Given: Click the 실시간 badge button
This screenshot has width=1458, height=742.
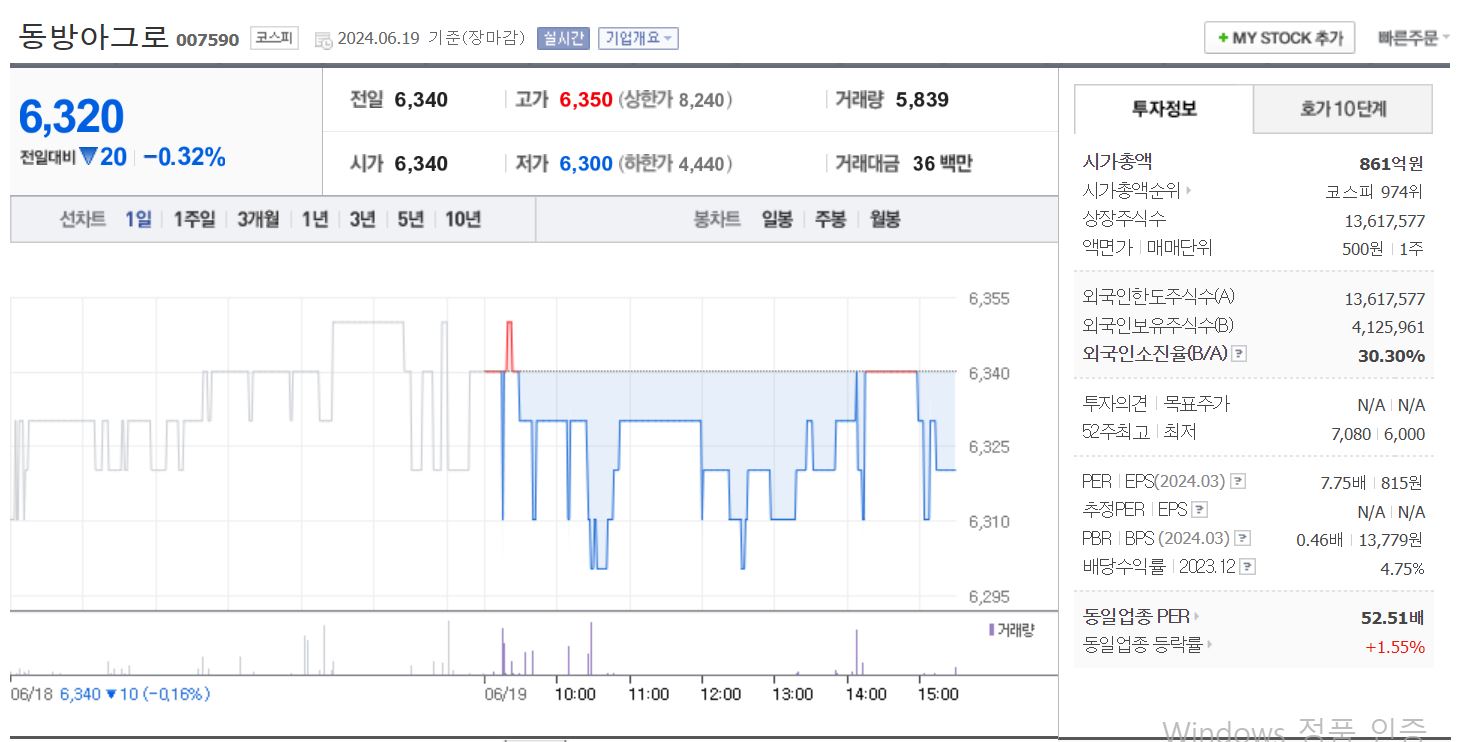Looking at the screenshot, I should 563,38.
